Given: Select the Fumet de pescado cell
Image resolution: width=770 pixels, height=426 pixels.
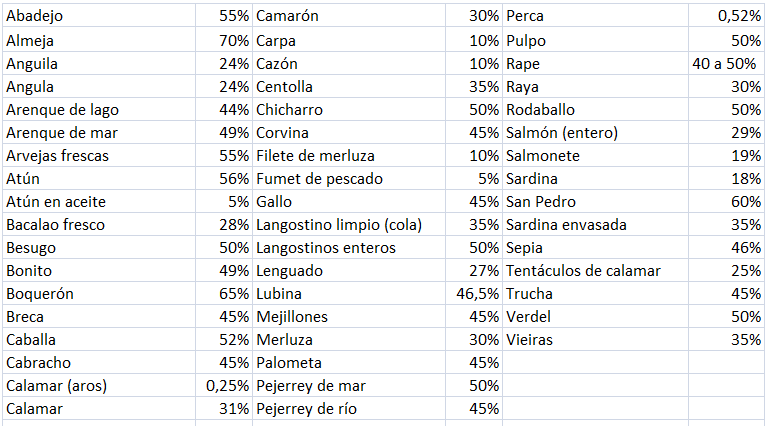Looking at the screenshot, I should click(x=348, y=179).
